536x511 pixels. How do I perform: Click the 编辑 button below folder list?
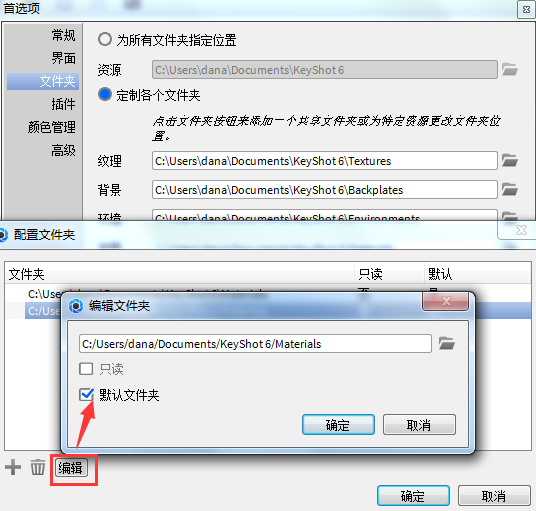(71, 468)
